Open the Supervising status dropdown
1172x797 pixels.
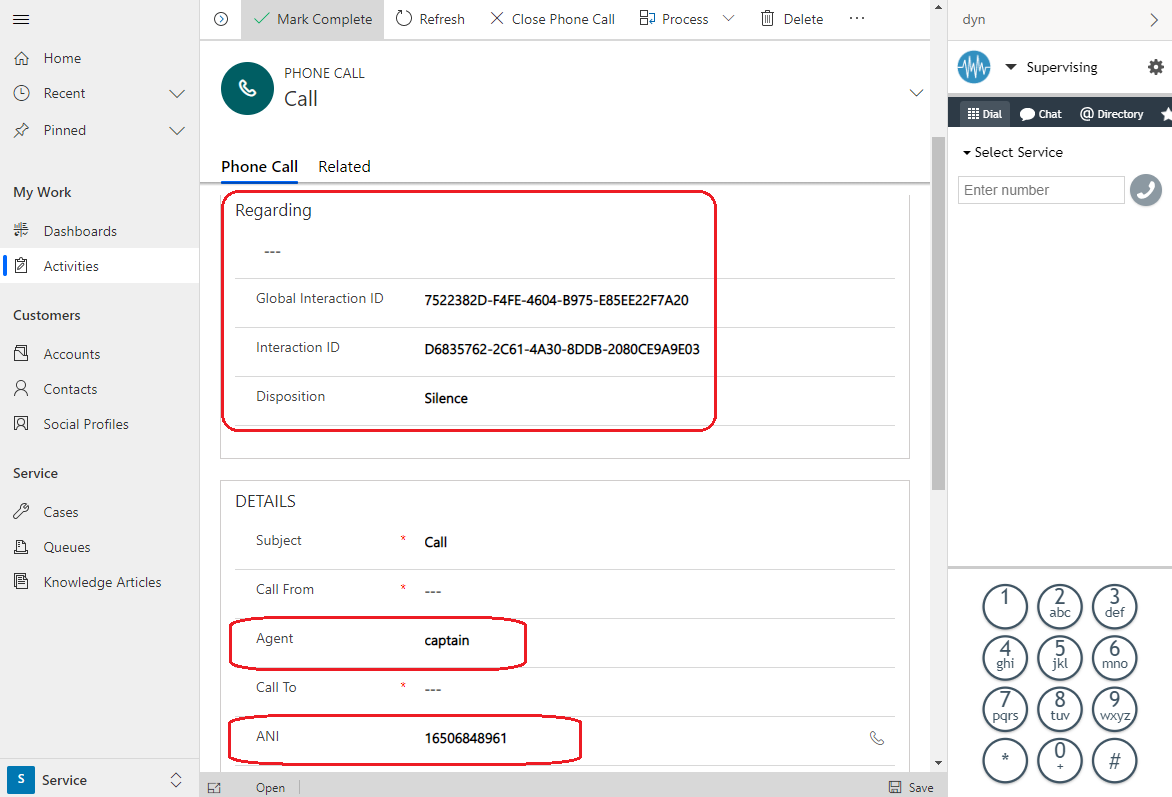pos(1011,67)
